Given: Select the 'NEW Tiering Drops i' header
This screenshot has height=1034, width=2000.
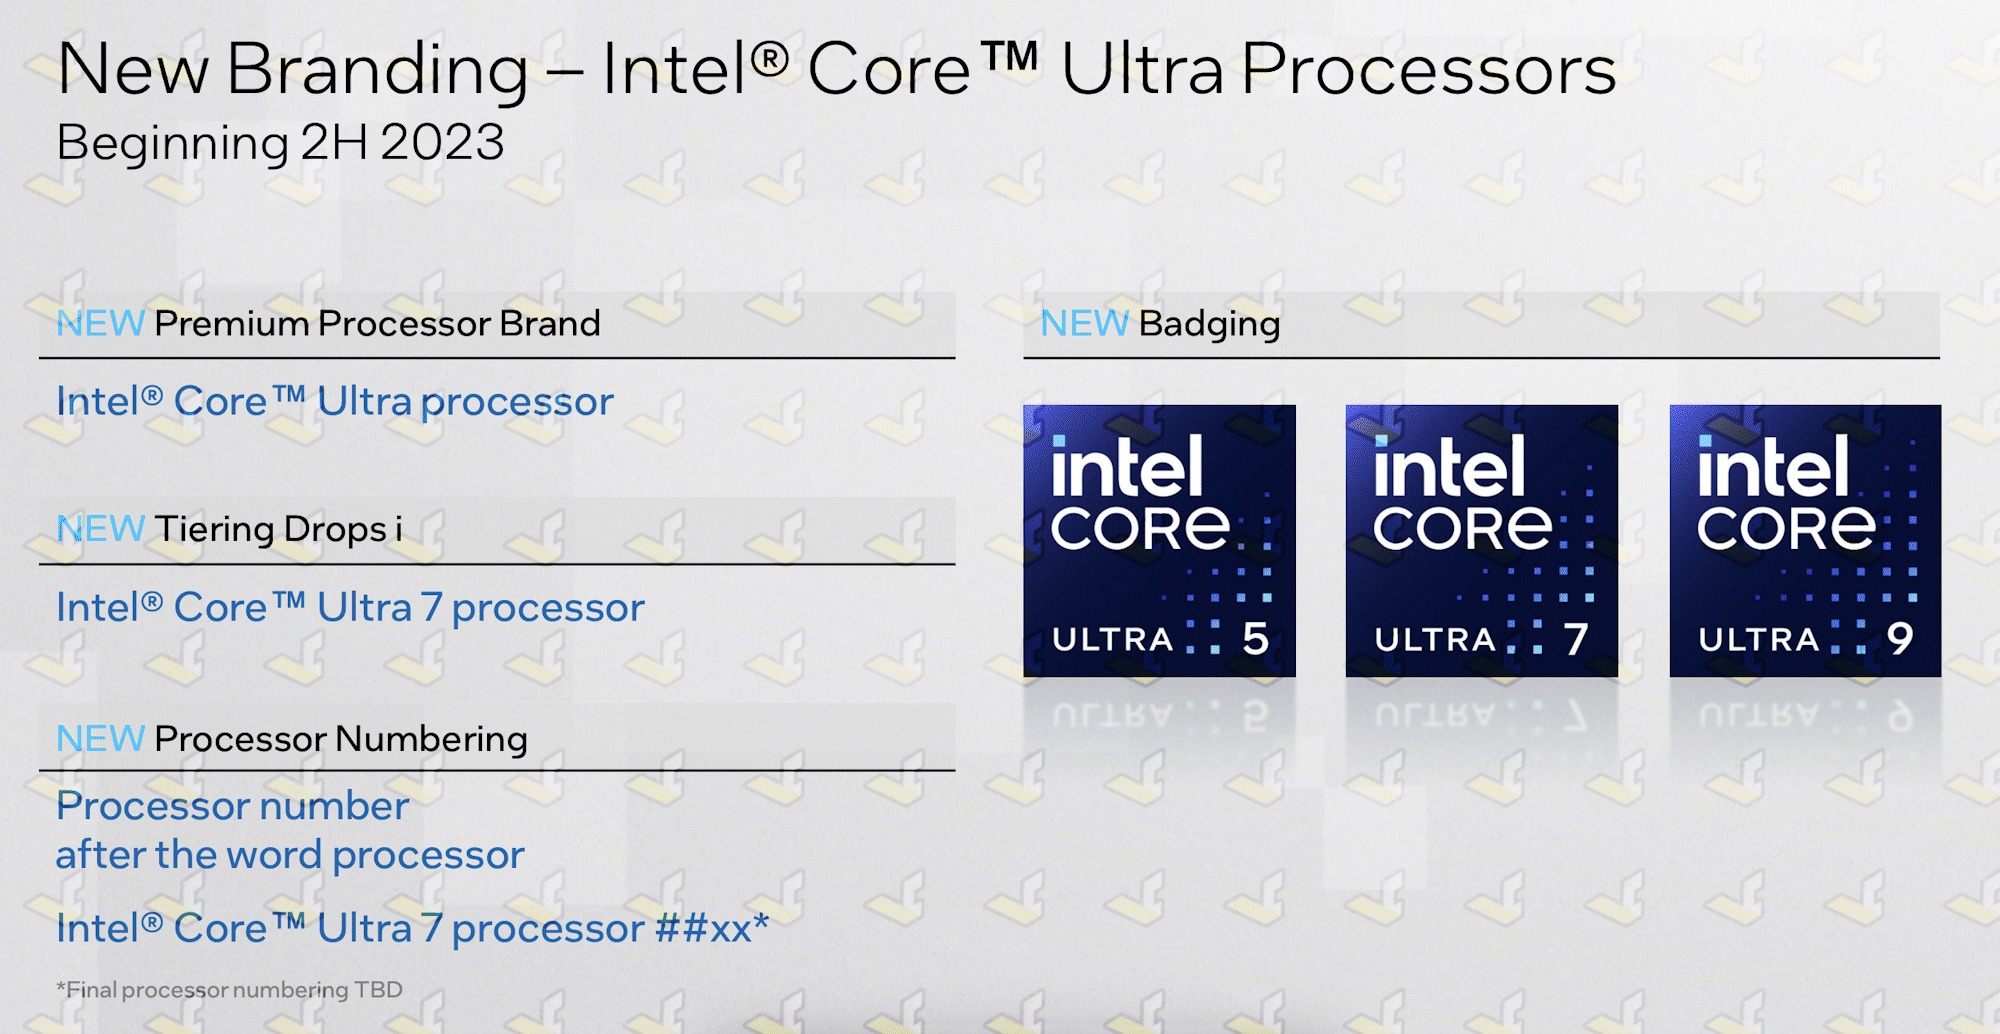Looking at the screenshot, I should pos(230,529).
